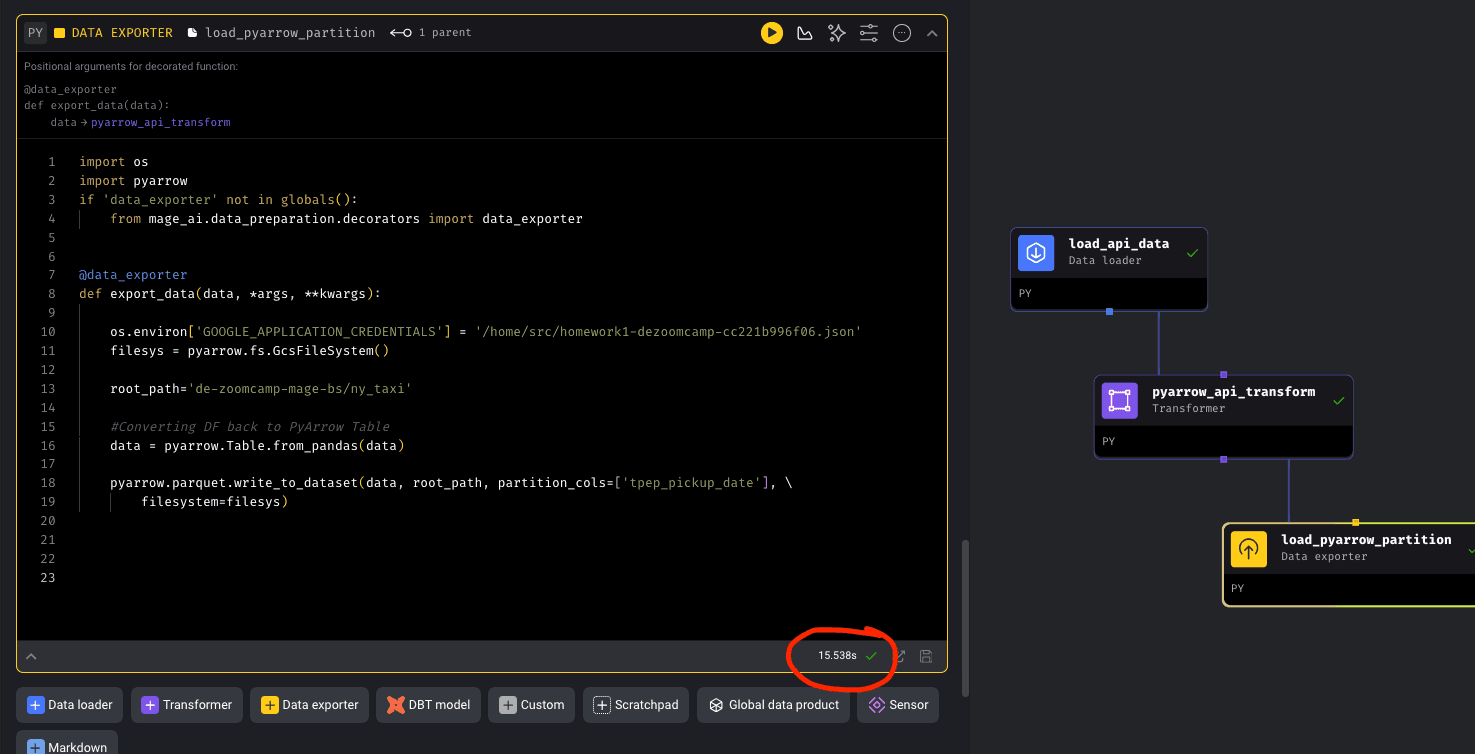
Task: Add a Transformer block
Action: click(187, 705)
